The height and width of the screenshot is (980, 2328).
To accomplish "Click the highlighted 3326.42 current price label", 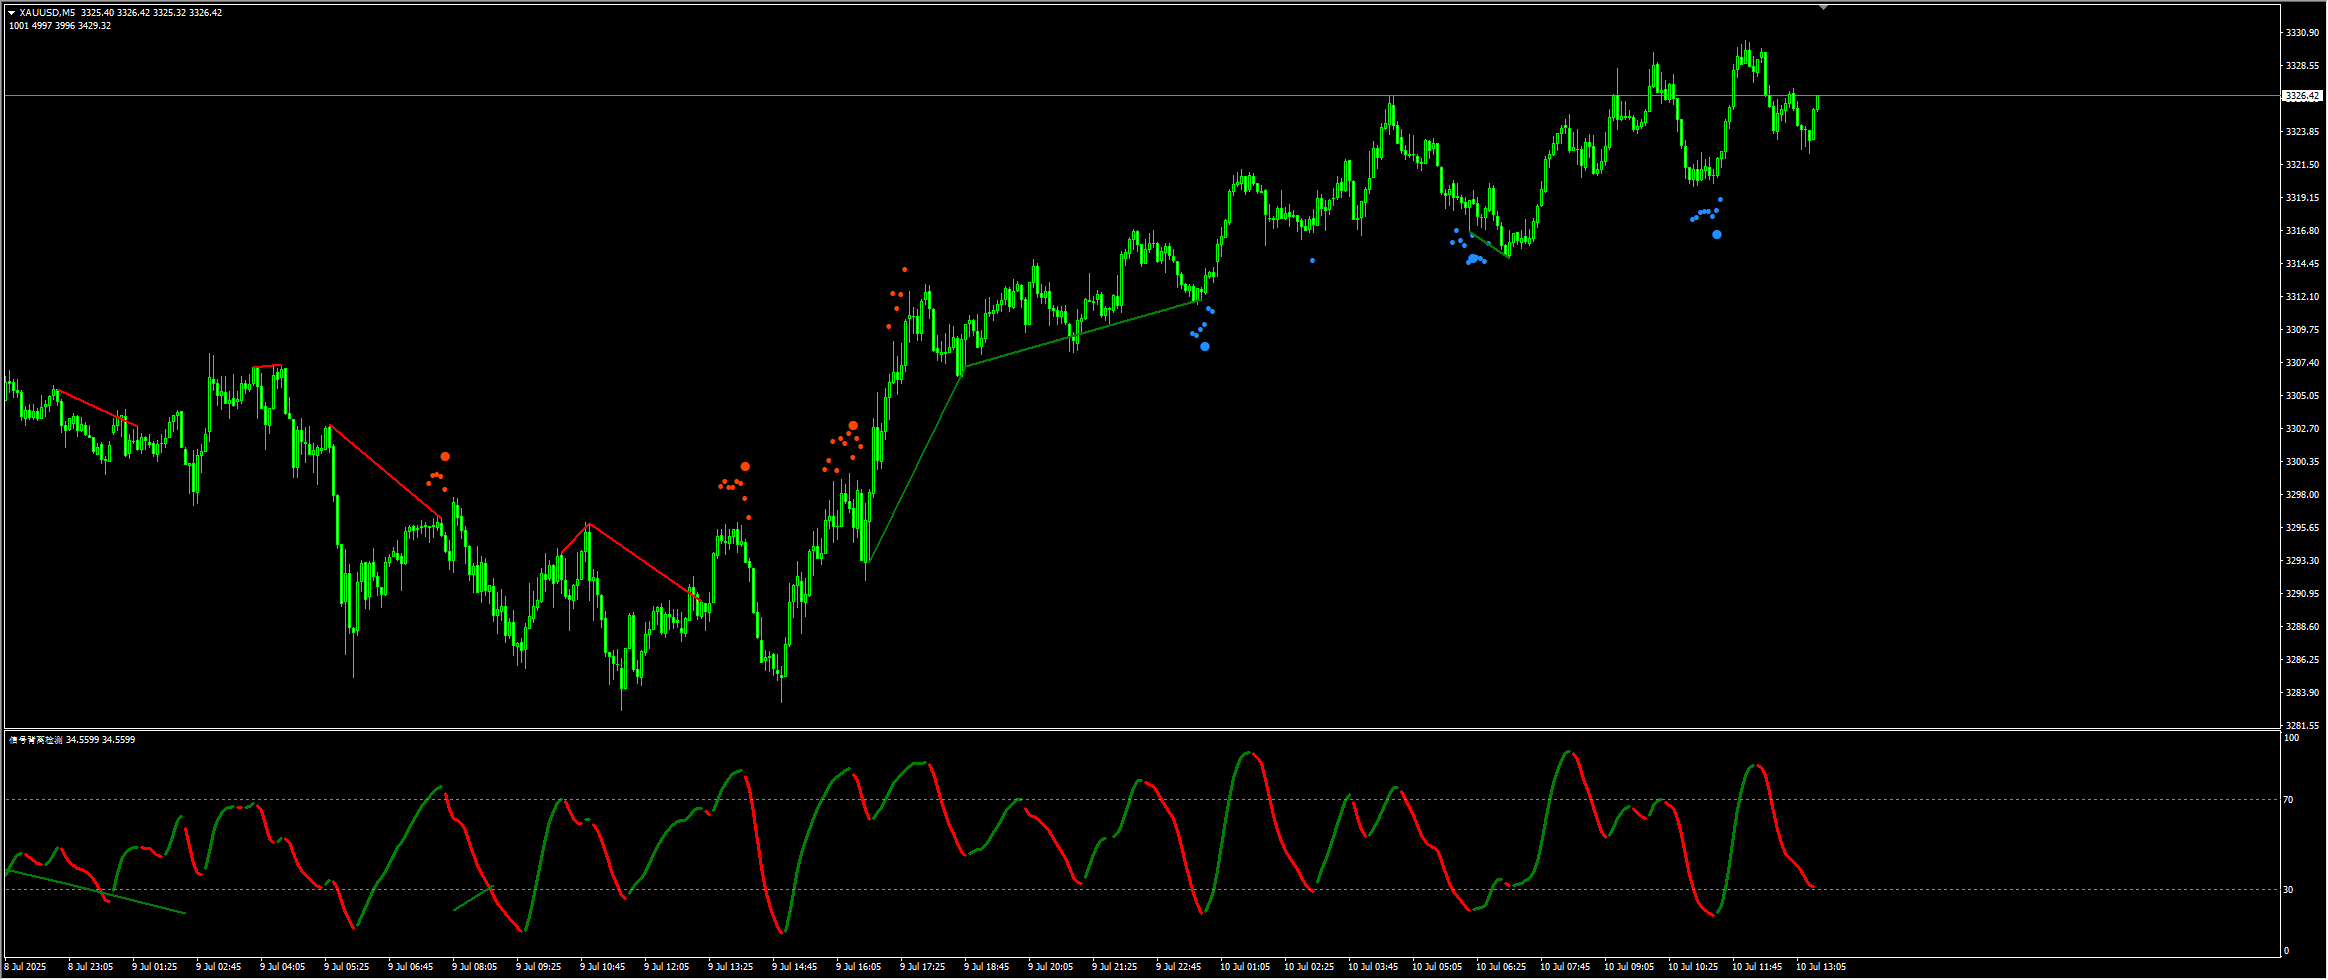I will point(2301,96).
